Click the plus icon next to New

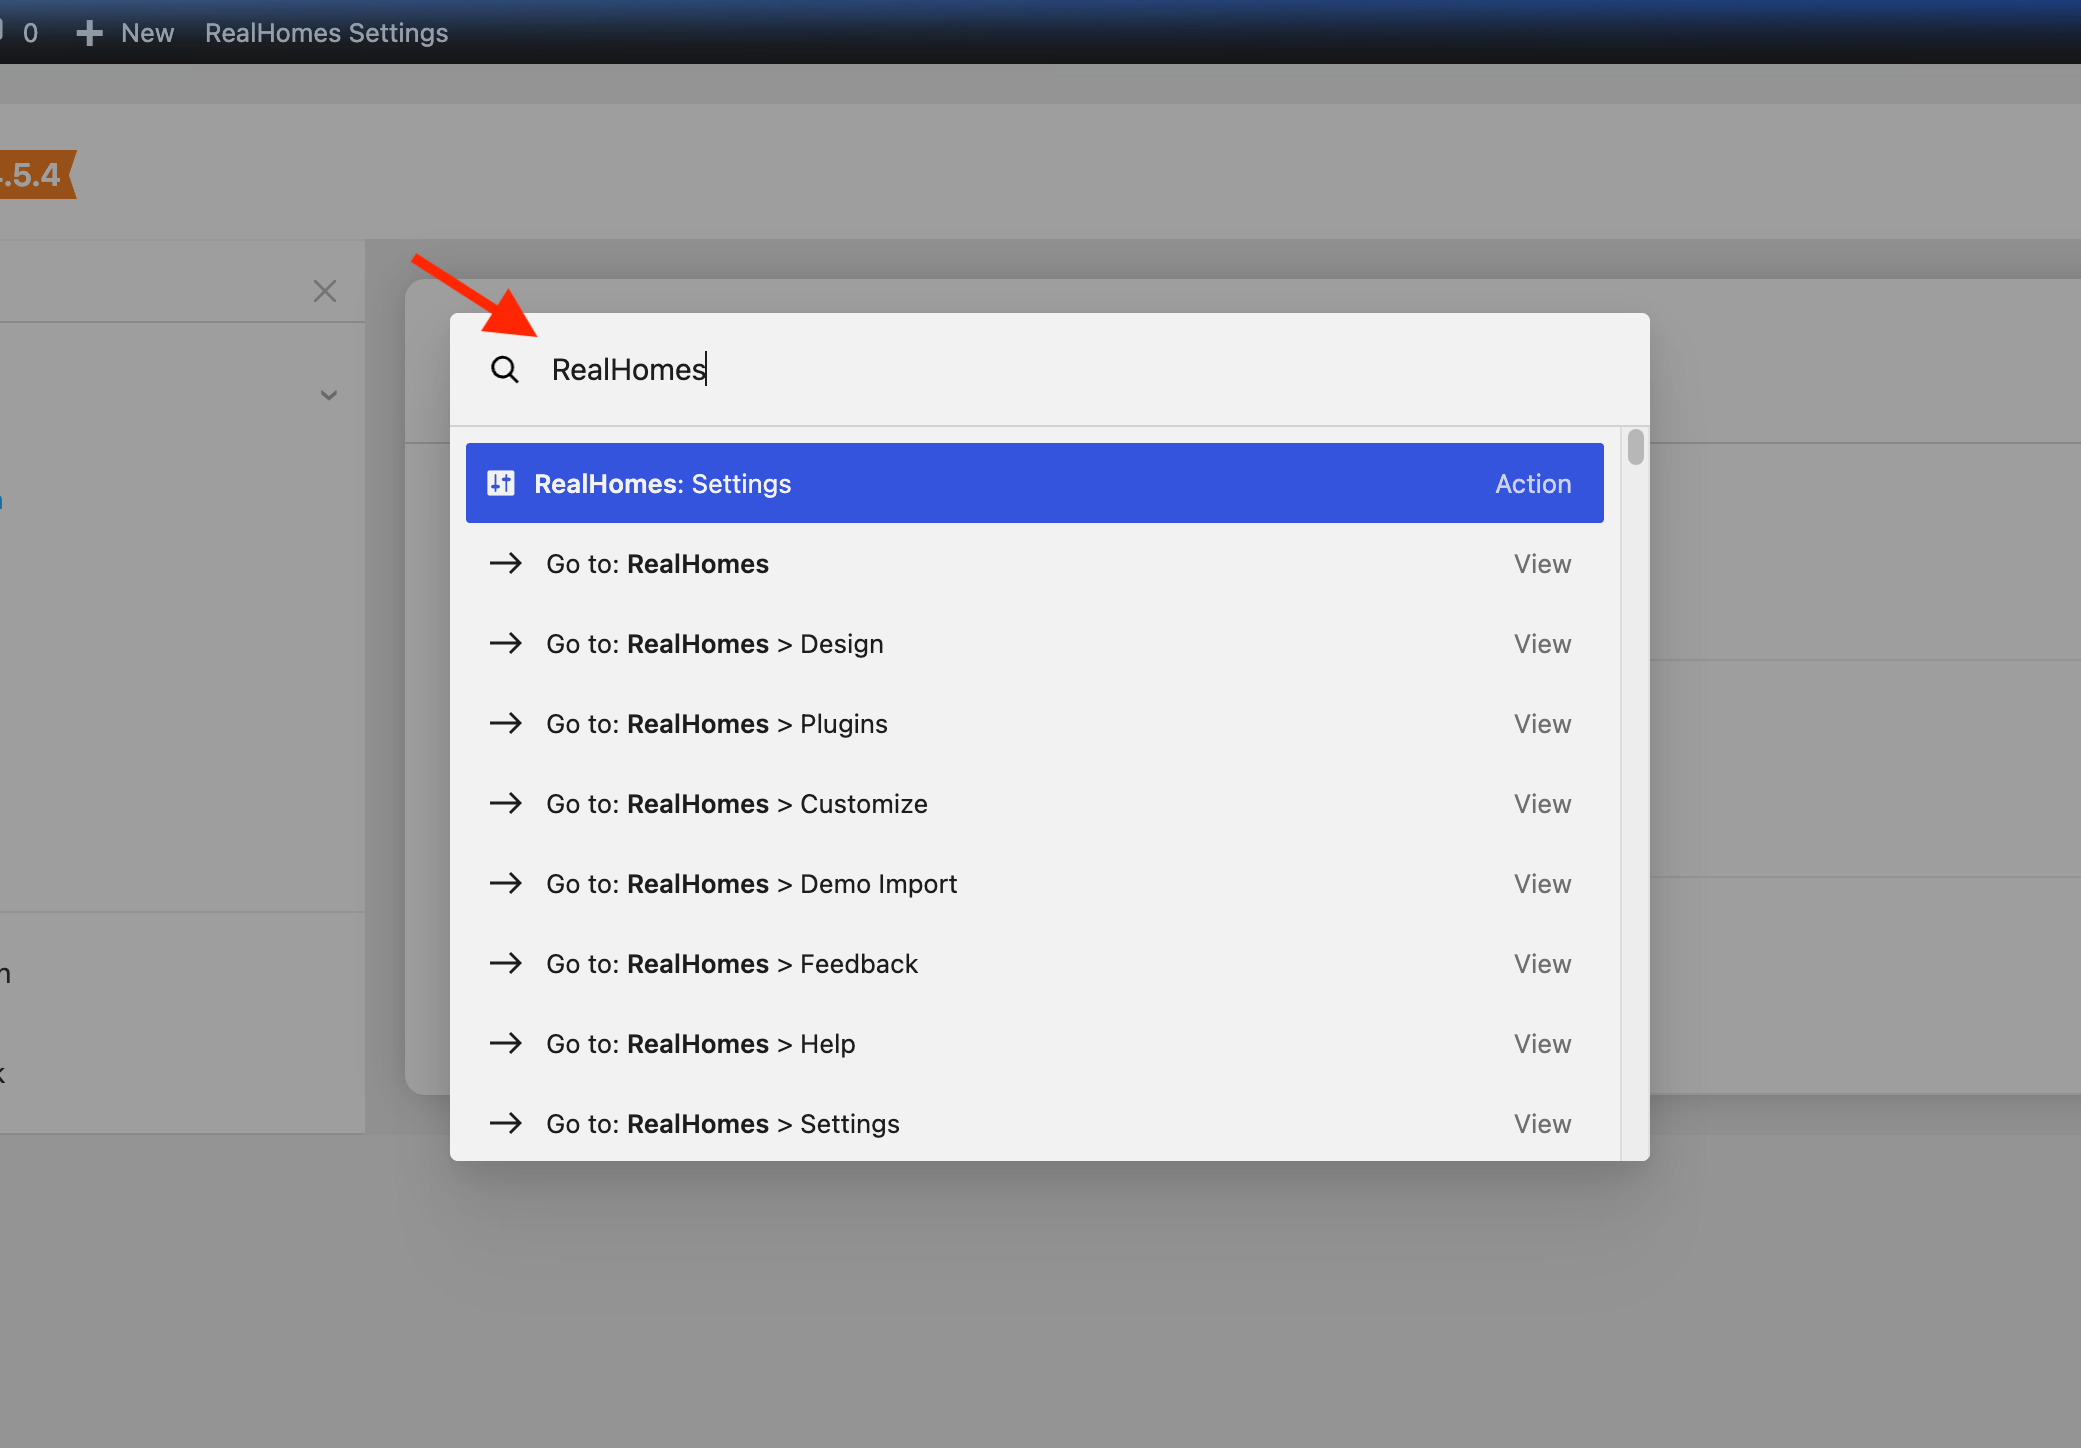point(89,33)
